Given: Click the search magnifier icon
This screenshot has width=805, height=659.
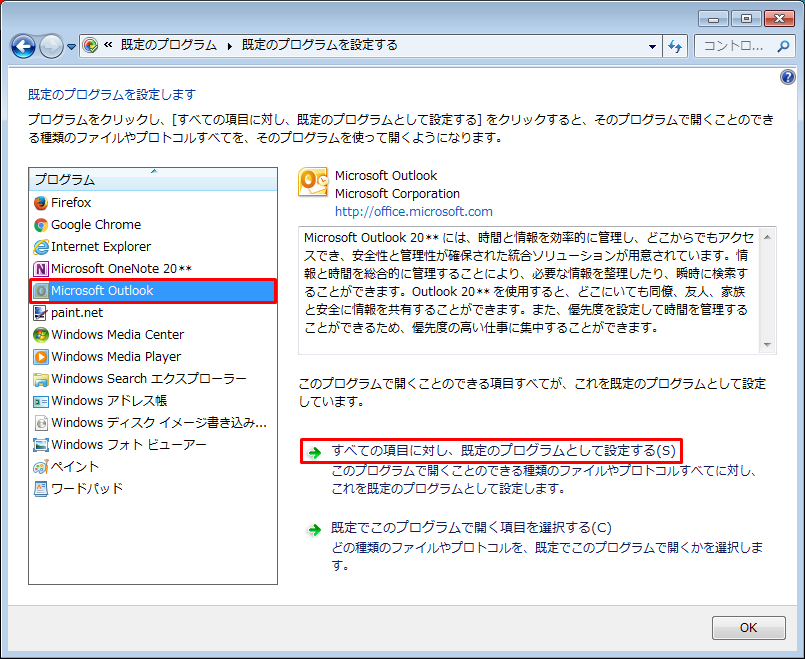Looking at the screenshot, I should tap(783, 47).
